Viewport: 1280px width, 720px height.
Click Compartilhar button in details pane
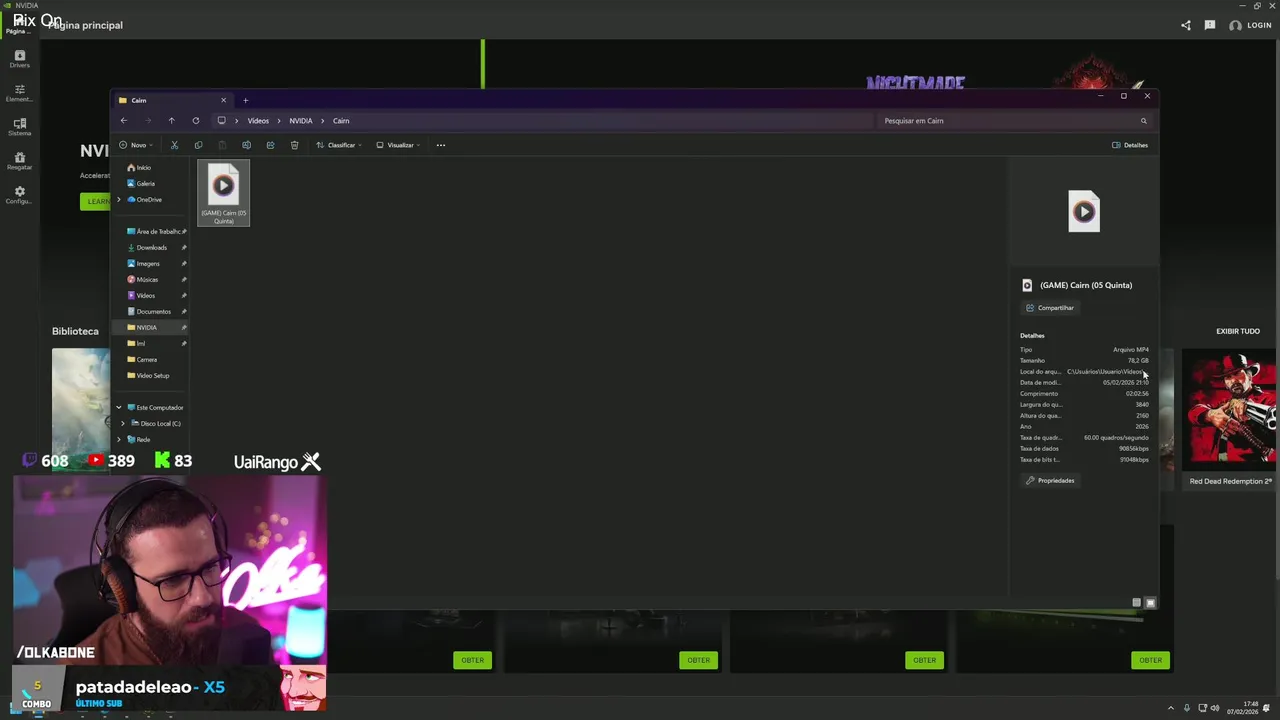point(1050,308)
